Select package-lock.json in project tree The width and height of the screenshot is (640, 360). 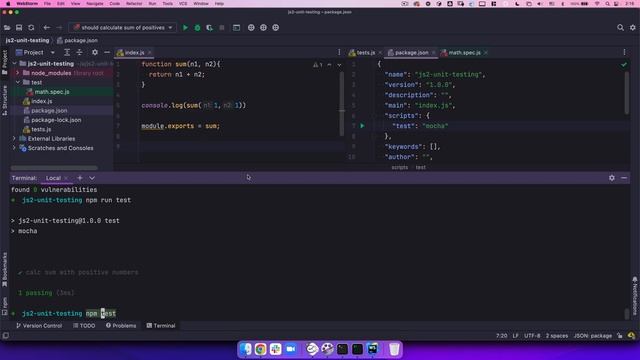click(x=56, y=120)
